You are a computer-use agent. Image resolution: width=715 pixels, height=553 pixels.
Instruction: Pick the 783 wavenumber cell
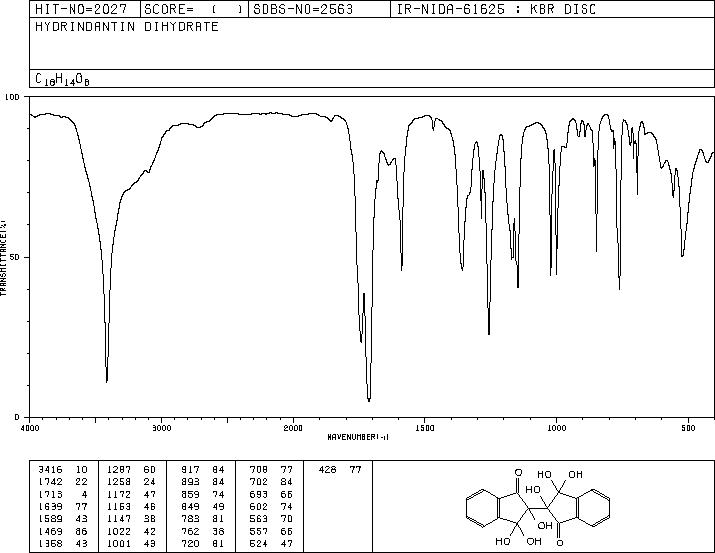(190, 519)
